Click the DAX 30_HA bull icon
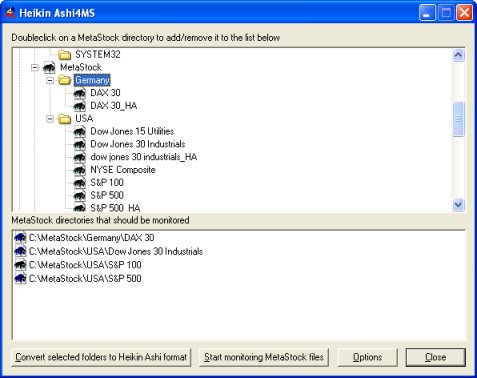Viewport: 477px width, 378px height. coord(80,106)
